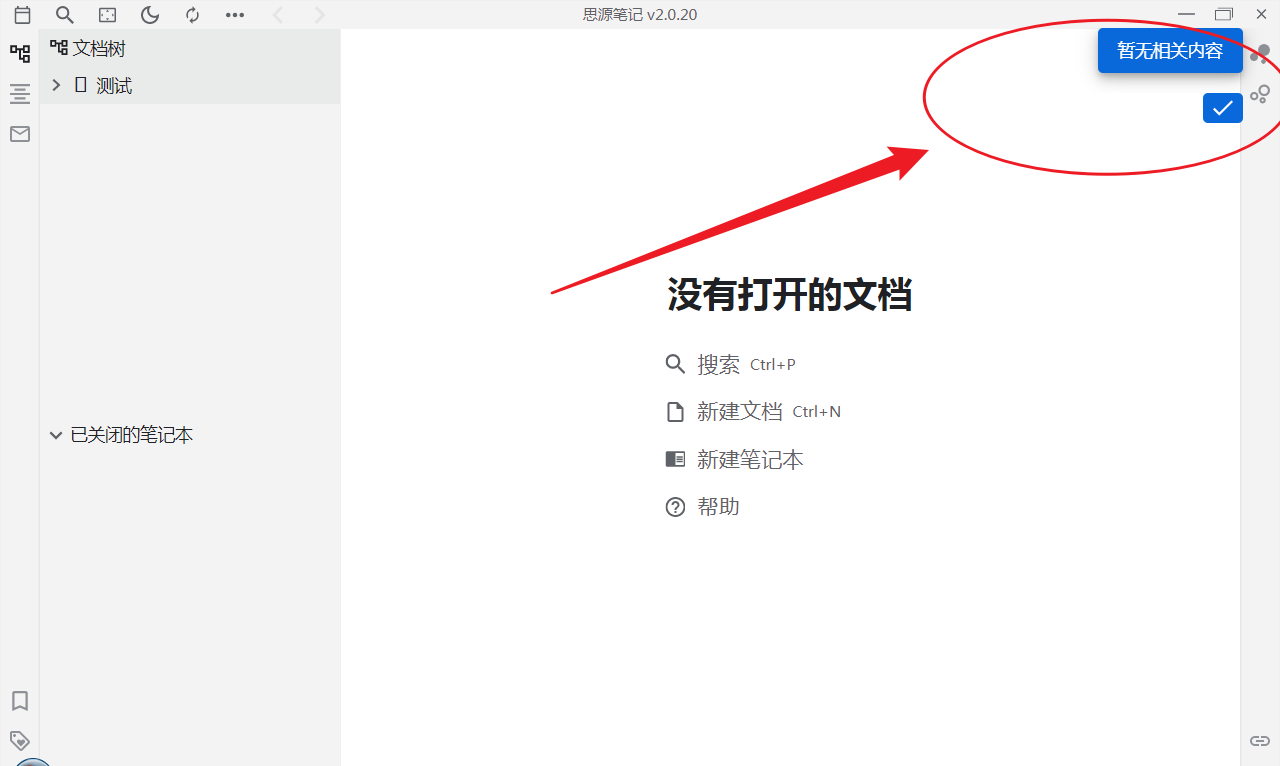Restore down the 思源笔记 window
Viewport: 1280px width, 766px height.
[1224, 14]
